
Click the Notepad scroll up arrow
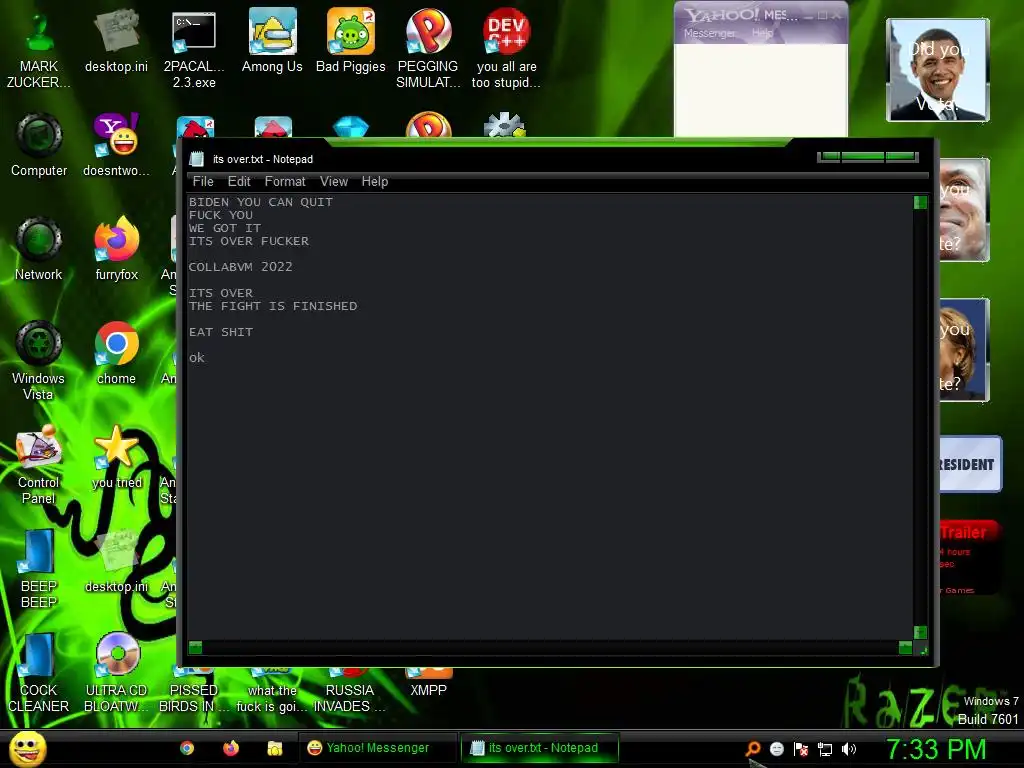click(x=920, y=202)
